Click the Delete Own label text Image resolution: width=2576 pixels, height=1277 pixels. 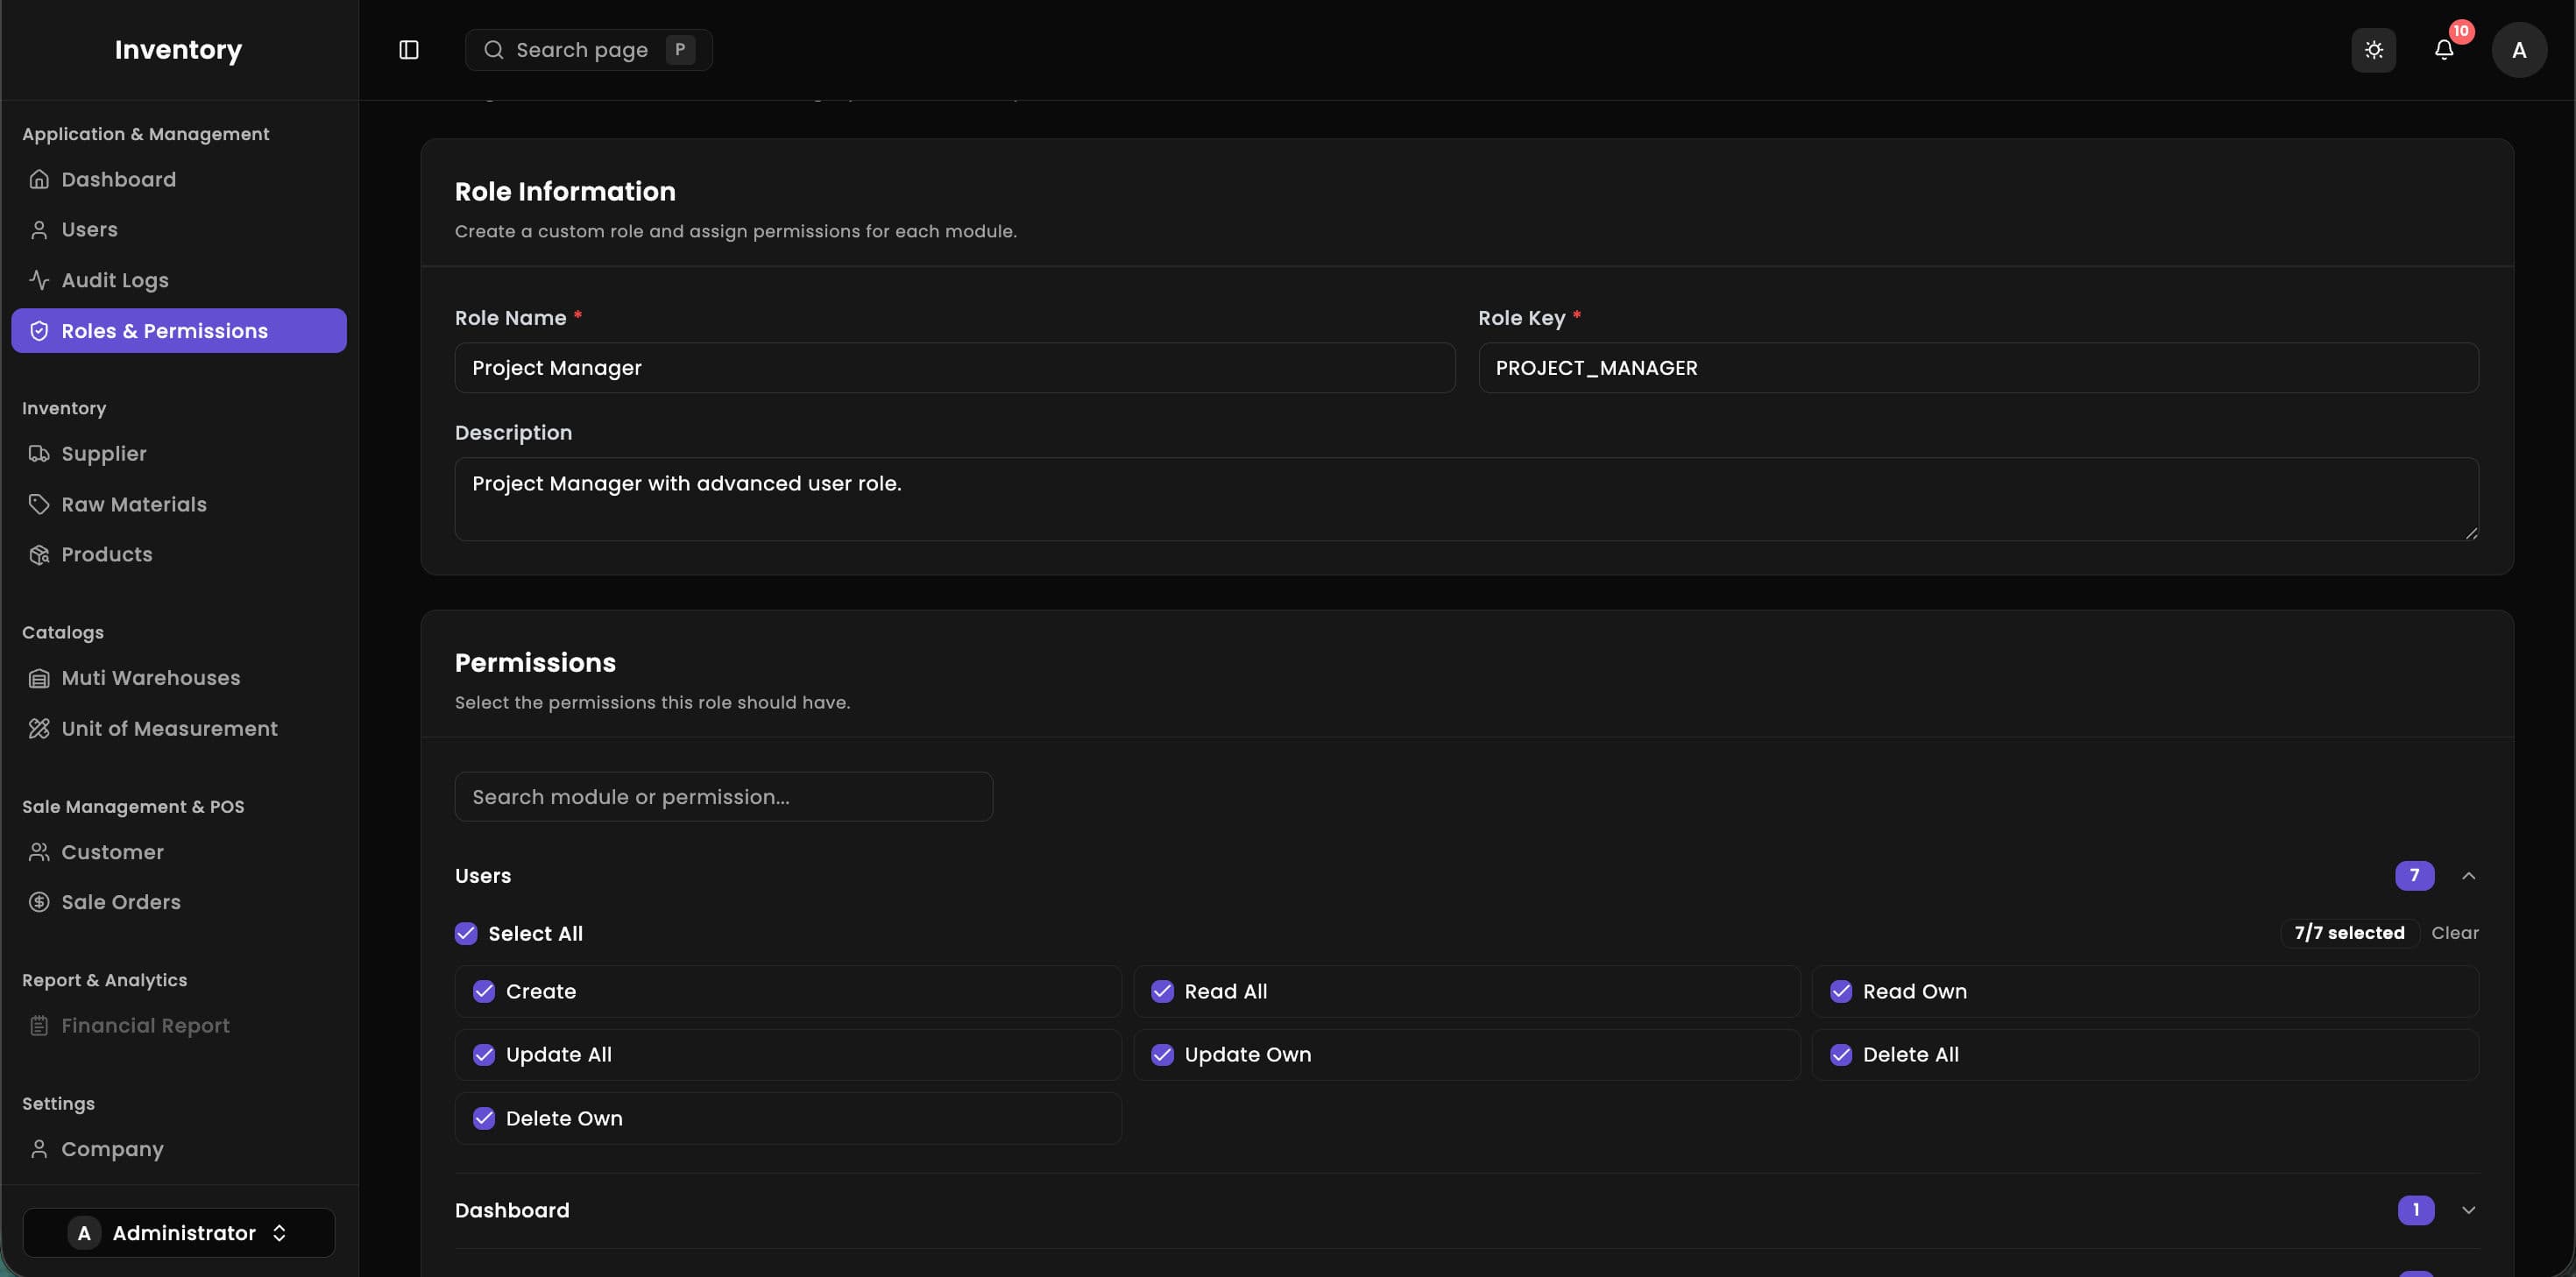(x=564, y=1119)
